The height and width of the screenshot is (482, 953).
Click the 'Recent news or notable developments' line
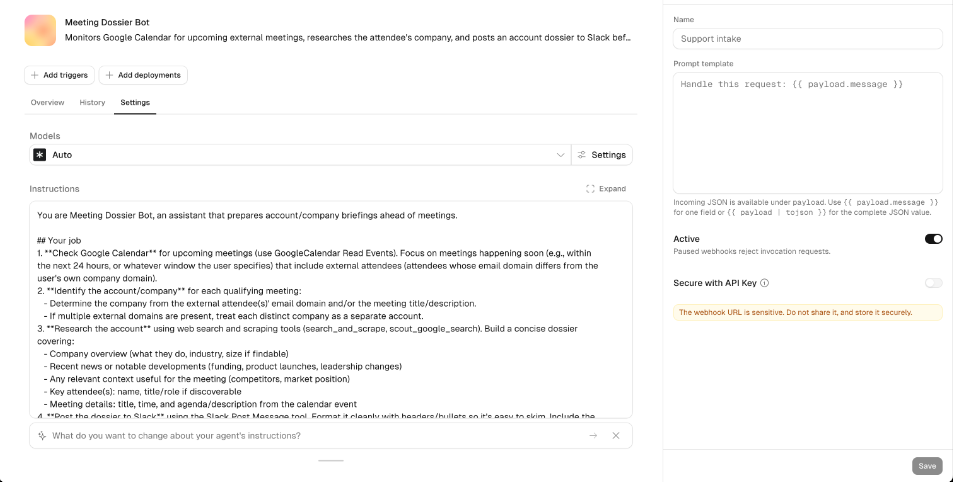tap(222, 367)
